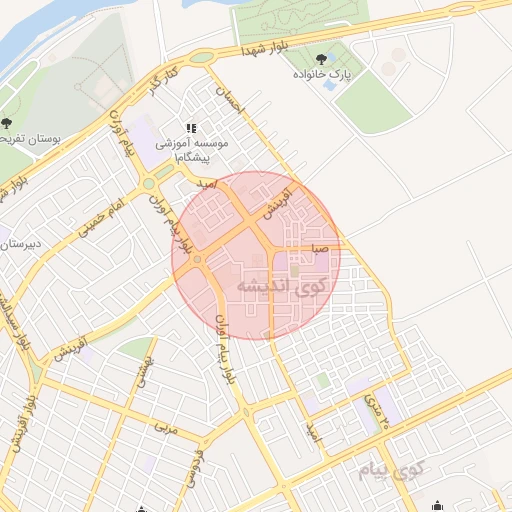The image size is (512, 512).
Task: Click the oval roundabout on بلوار شهدا
Action: tap(201, 58)
